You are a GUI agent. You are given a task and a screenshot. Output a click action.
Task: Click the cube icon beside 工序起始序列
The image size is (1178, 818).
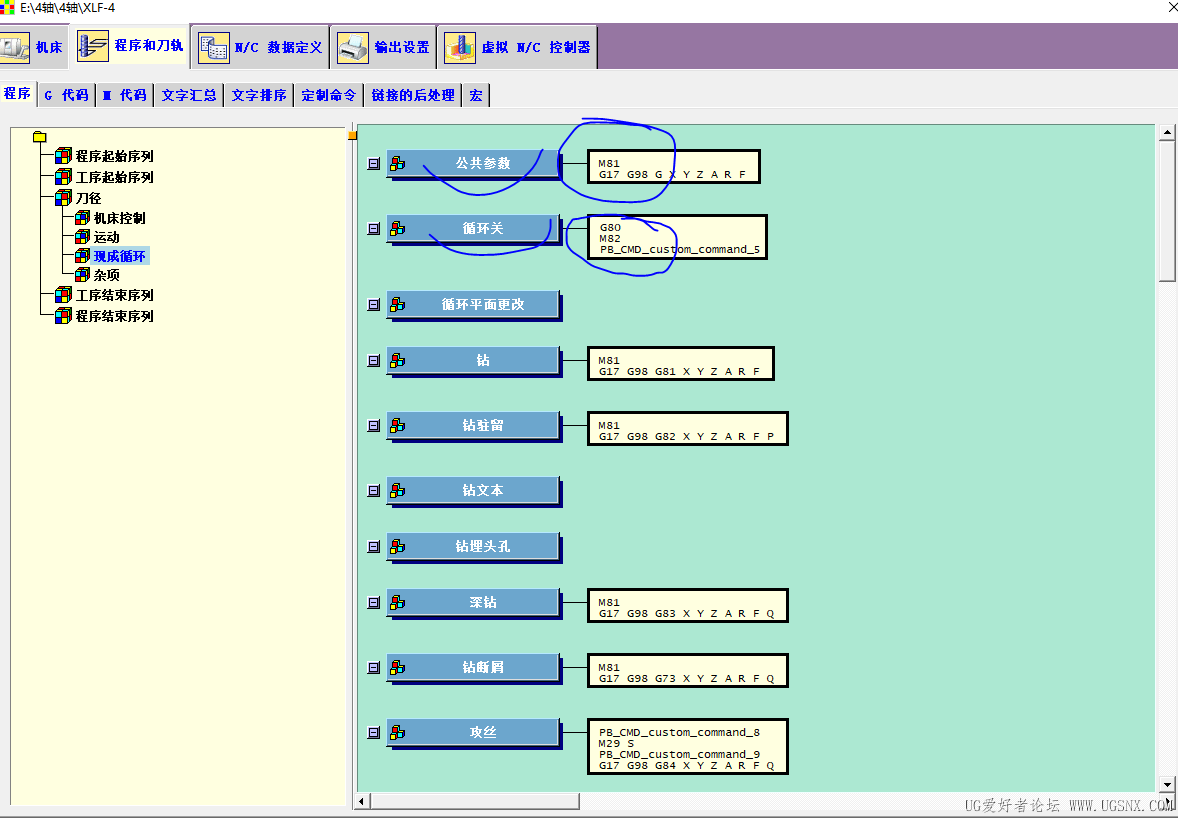click(x=64, y=177)
